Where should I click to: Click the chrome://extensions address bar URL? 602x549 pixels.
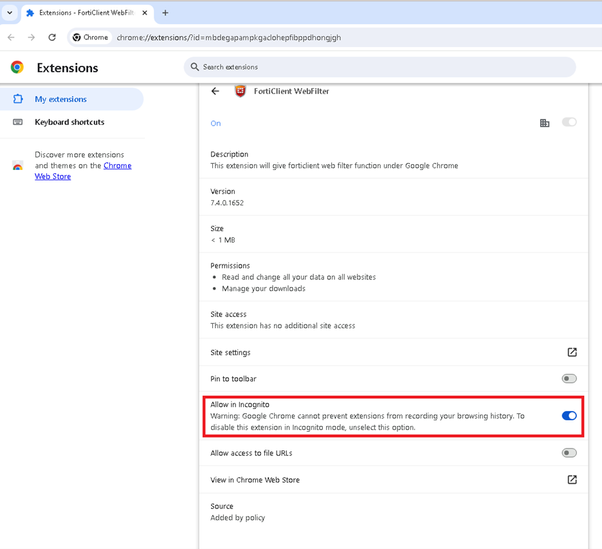point(229,38)
